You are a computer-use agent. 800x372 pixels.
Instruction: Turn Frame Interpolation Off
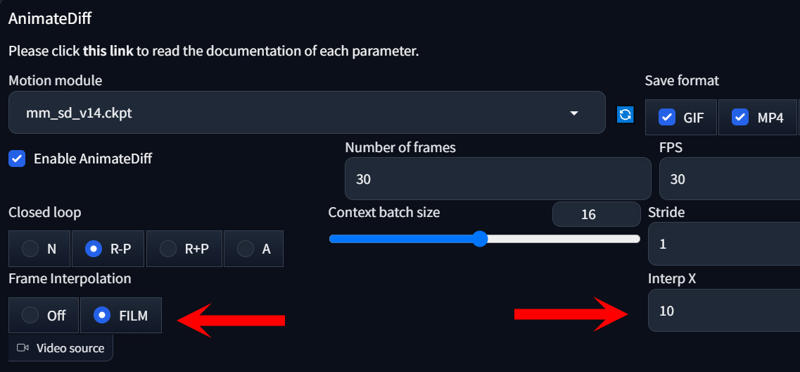pyautogui.click(x=43, y=315)
